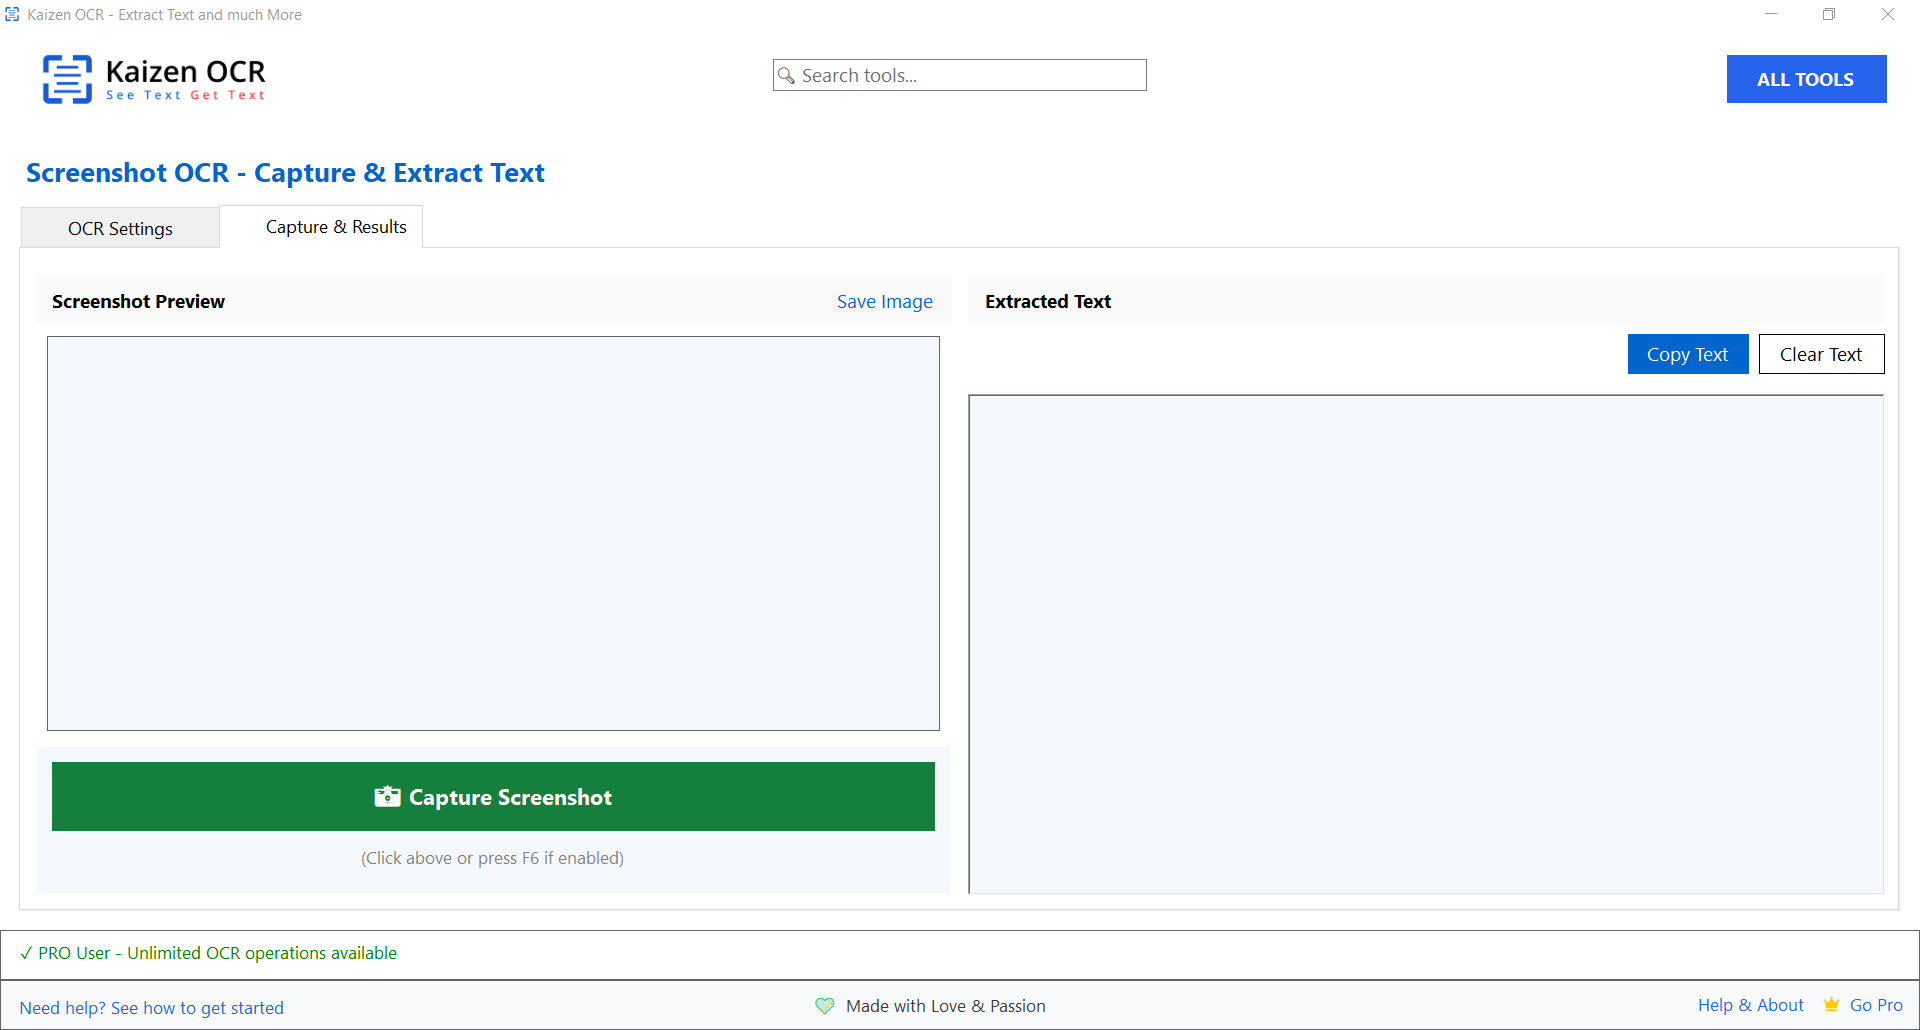Screen dimensions: 1920x1030
Task: Click the Kaizen OCR wordmark text logo
Action: click(185, 72)
